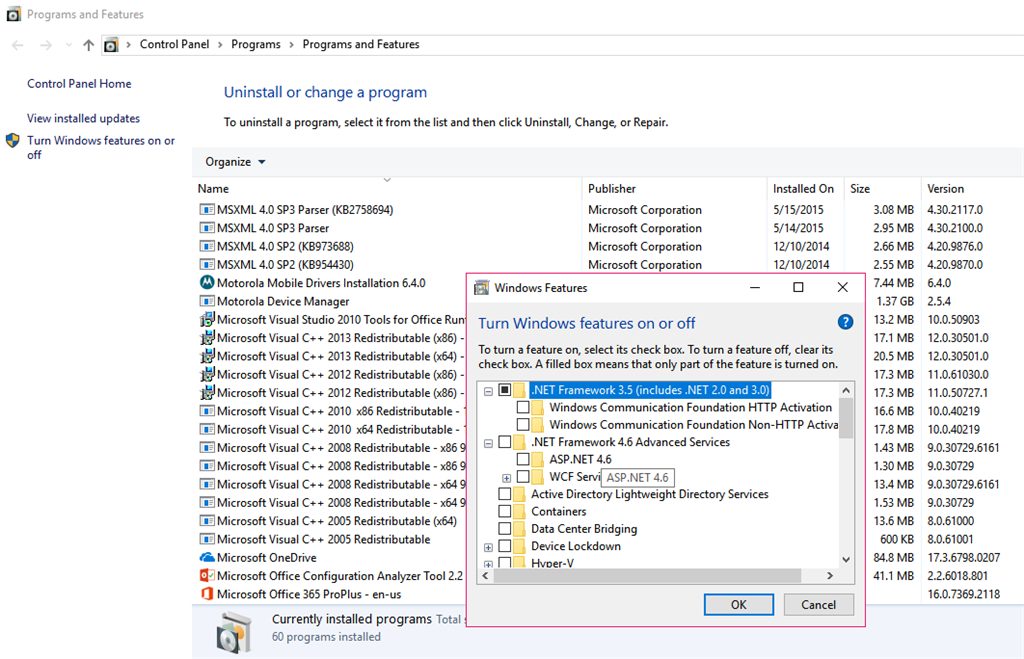The image size is (1024, 659).
Task: Open Control Panel Home link
Action: click(79, 84)
